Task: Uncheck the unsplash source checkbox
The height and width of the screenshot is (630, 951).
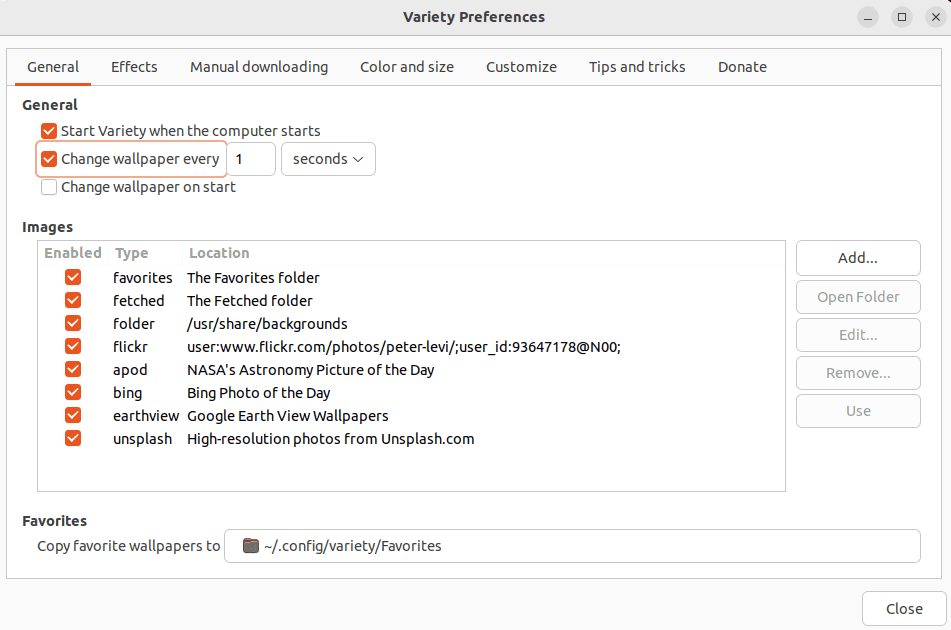Action: coord(73,438)
